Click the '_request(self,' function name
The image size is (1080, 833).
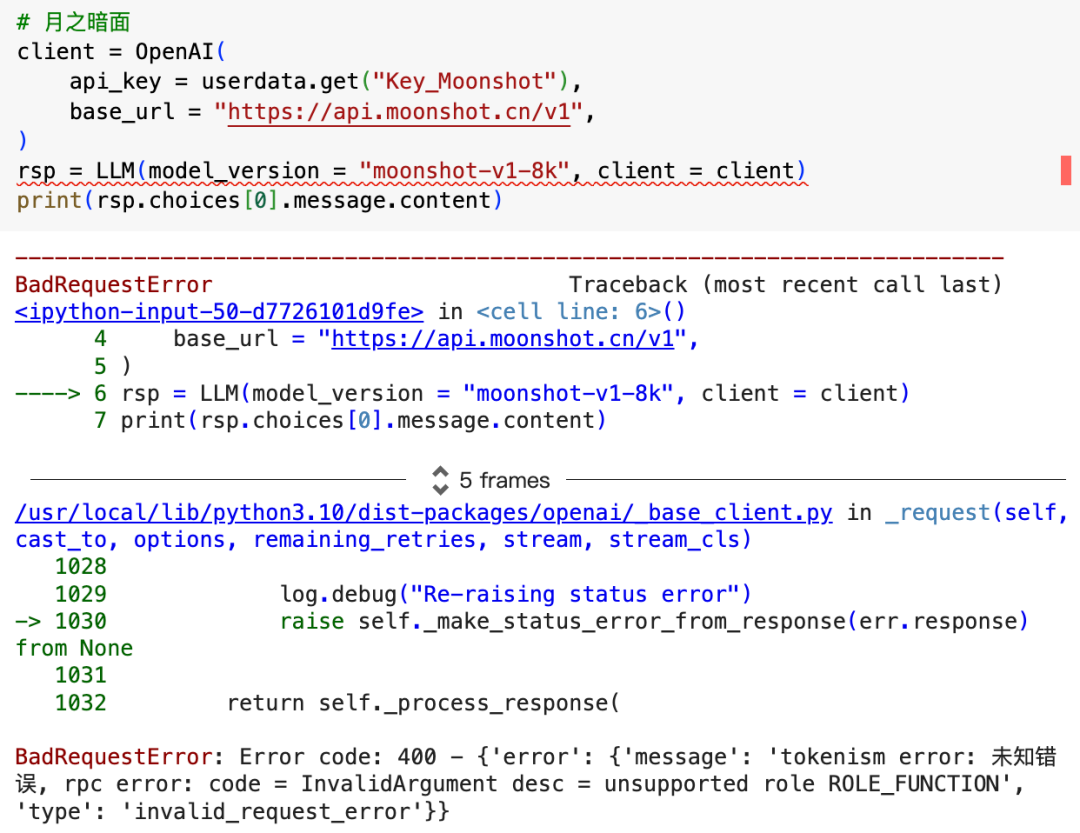point(976,513)
